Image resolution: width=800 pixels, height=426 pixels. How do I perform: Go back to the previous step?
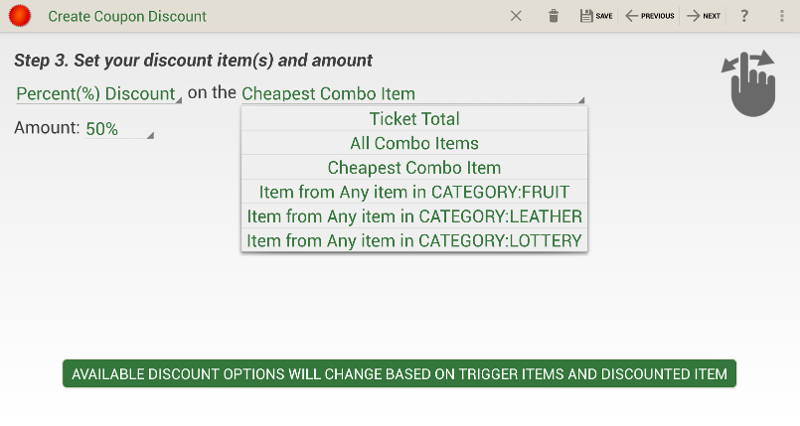click(650, 16)
